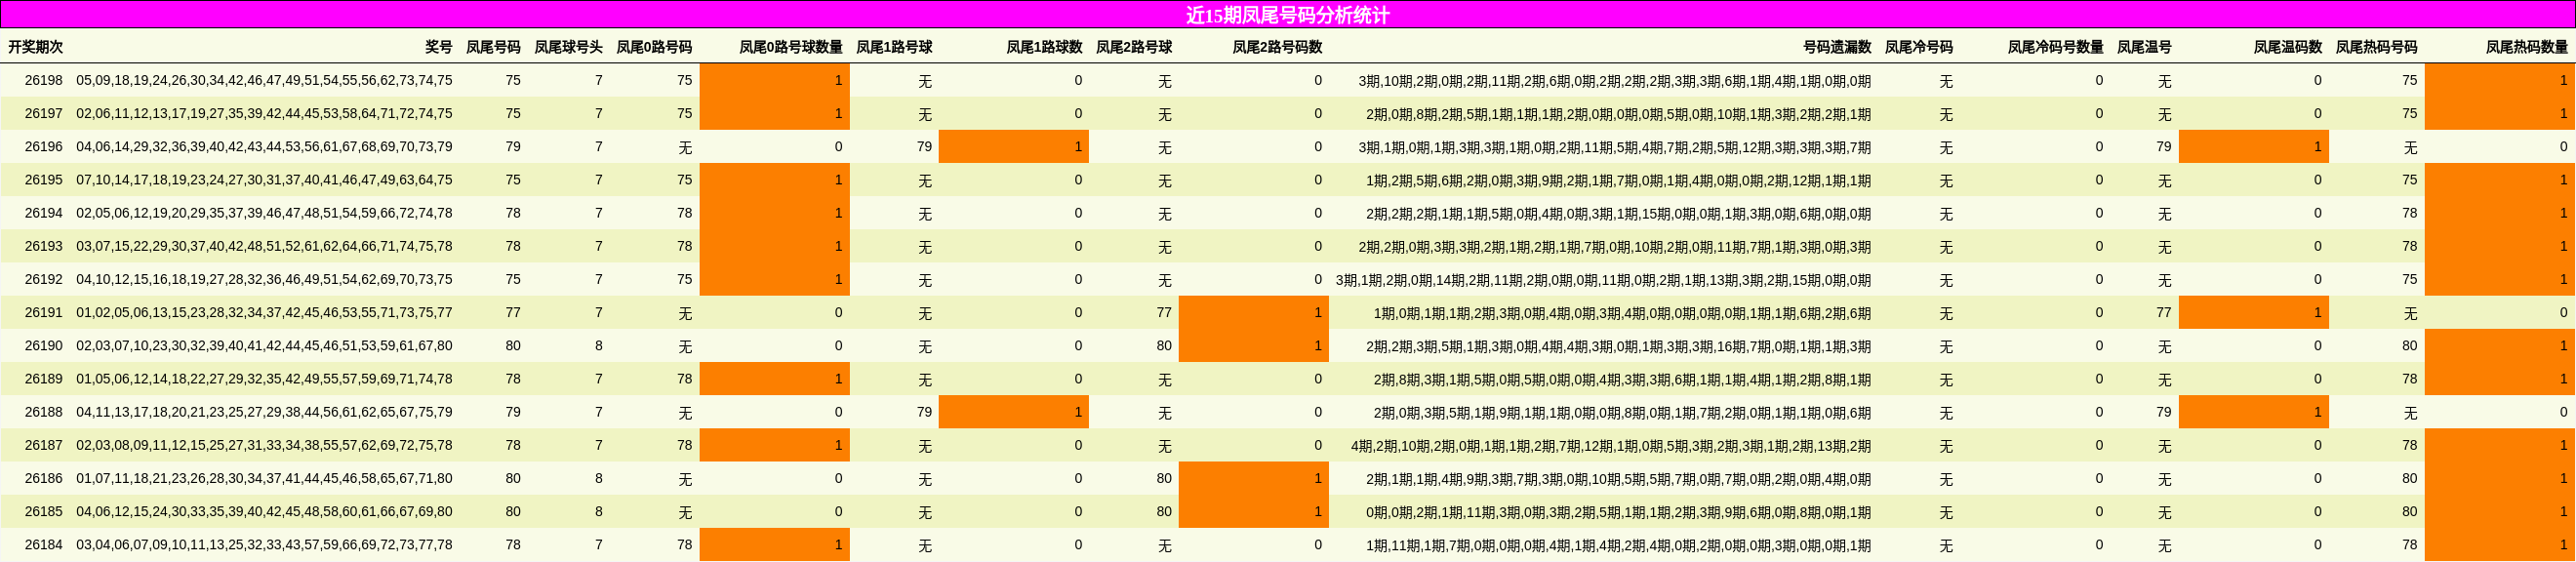Click period number 26186
Viewport: 2576px width, 562px height.
[44, 478]
